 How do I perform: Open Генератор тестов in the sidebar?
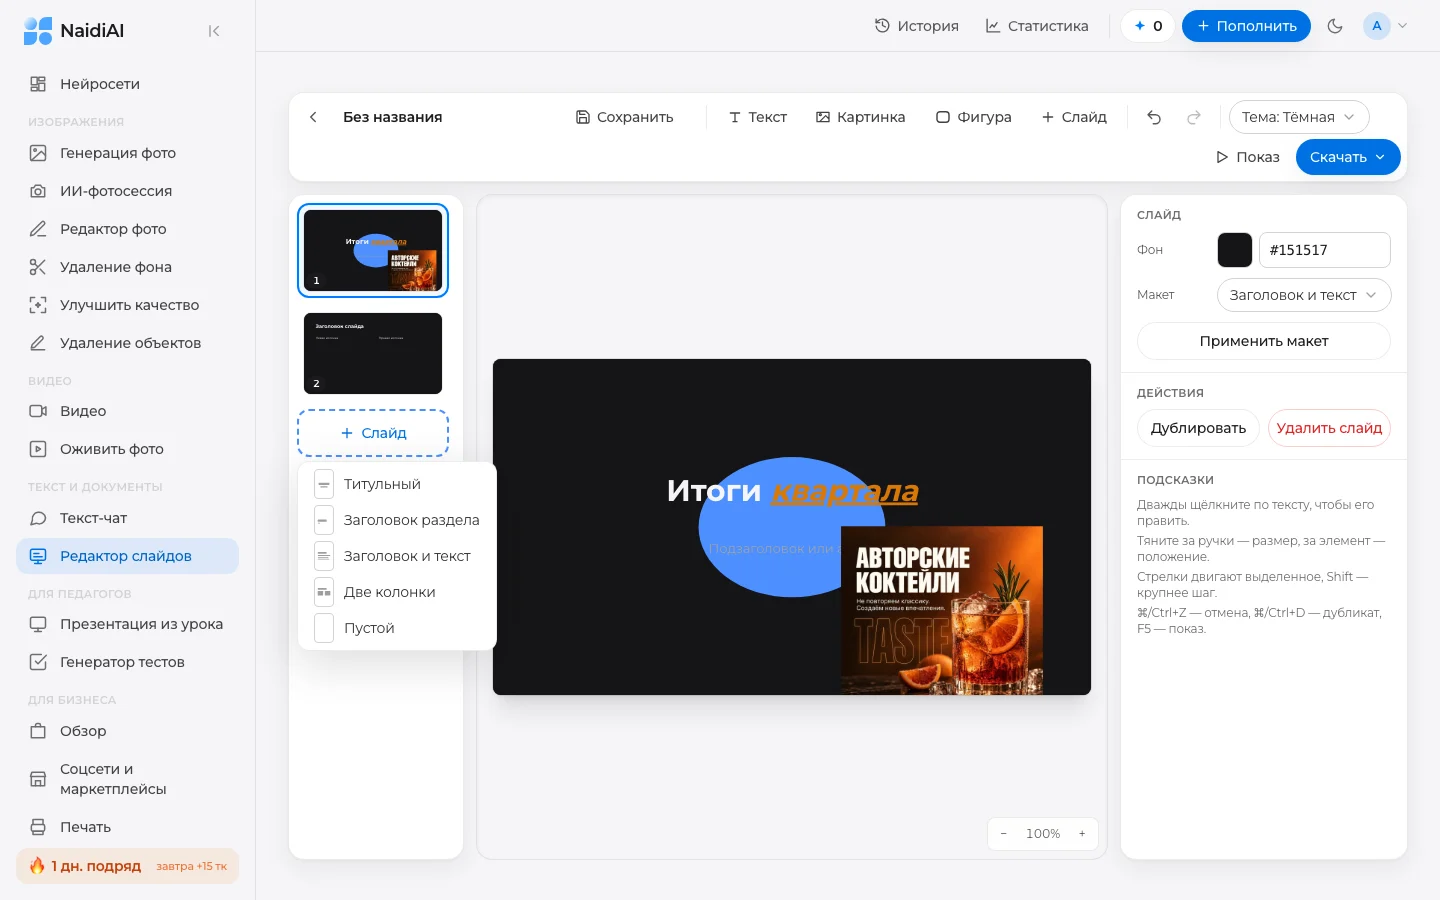[127, 662]
